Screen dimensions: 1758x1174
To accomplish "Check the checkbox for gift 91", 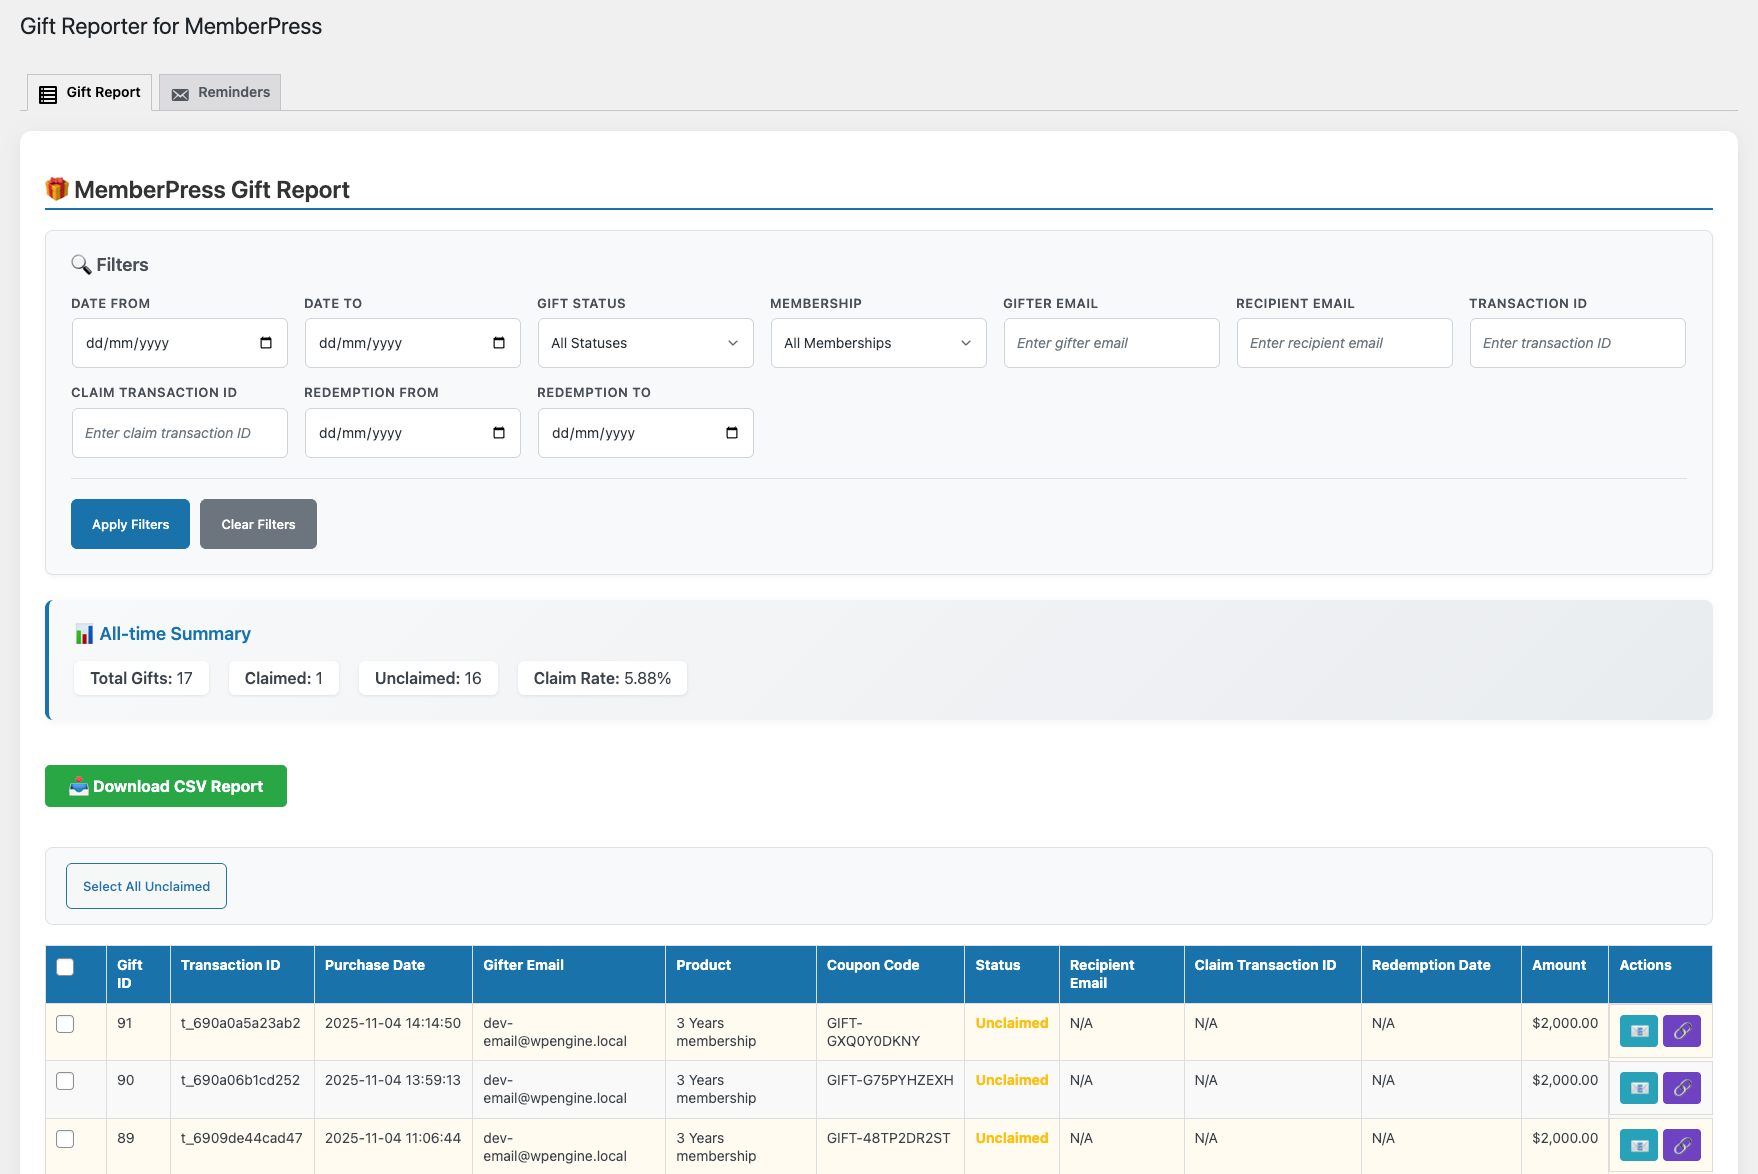I will point(65,1023).
